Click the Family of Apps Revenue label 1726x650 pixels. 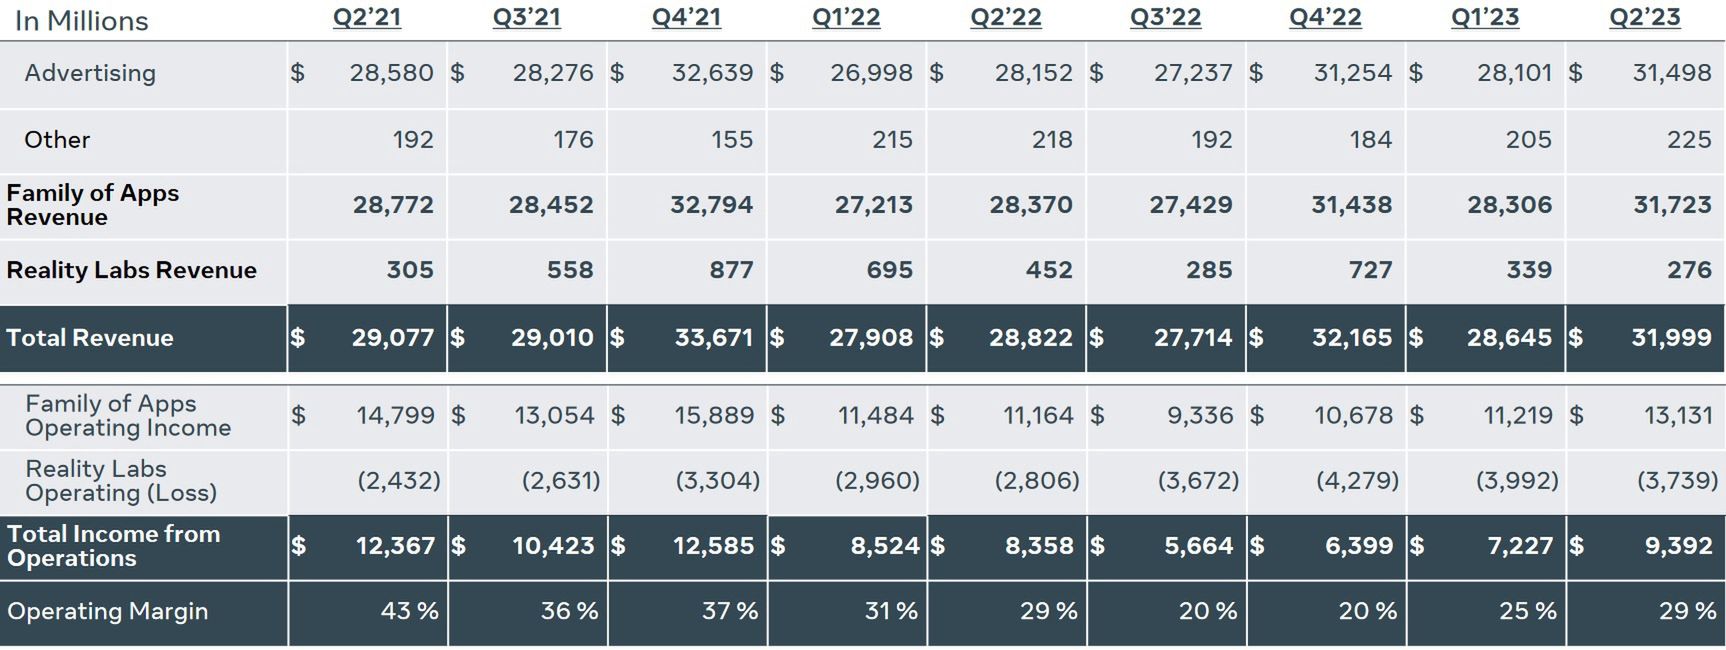[92, 205]
